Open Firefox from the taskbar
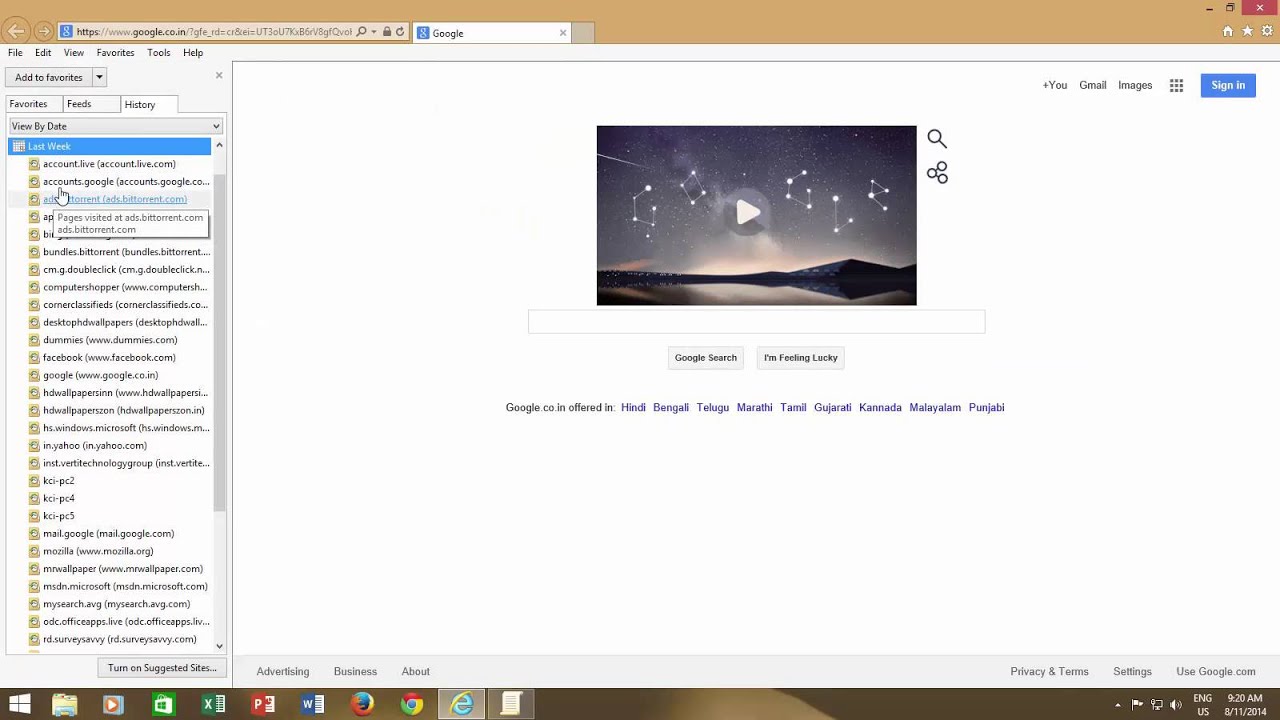 tap(362, 704)
